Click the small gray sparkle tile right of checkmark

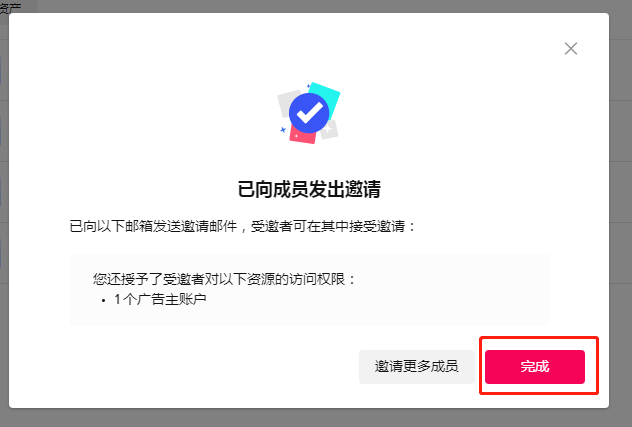pyautogui.click(x=330, y=130)
